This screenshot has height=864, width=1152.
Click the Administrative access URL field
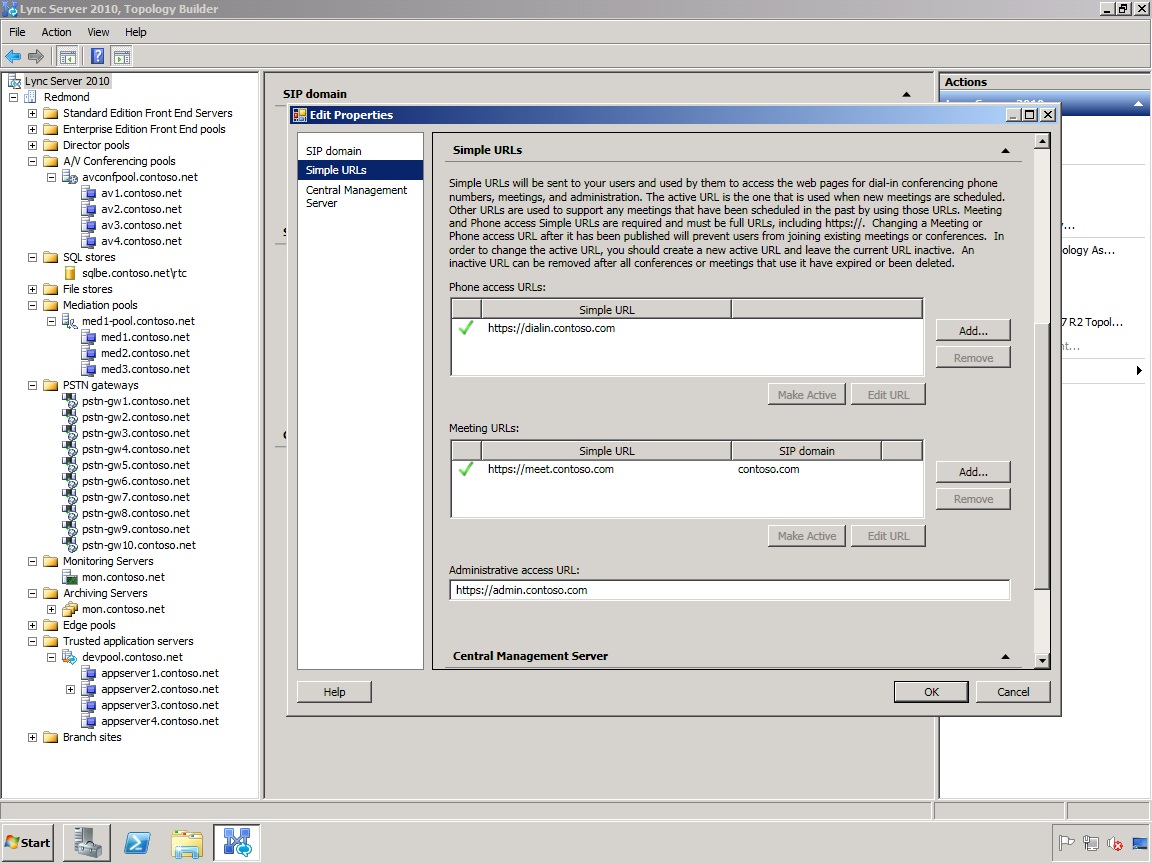pos(729,590)
